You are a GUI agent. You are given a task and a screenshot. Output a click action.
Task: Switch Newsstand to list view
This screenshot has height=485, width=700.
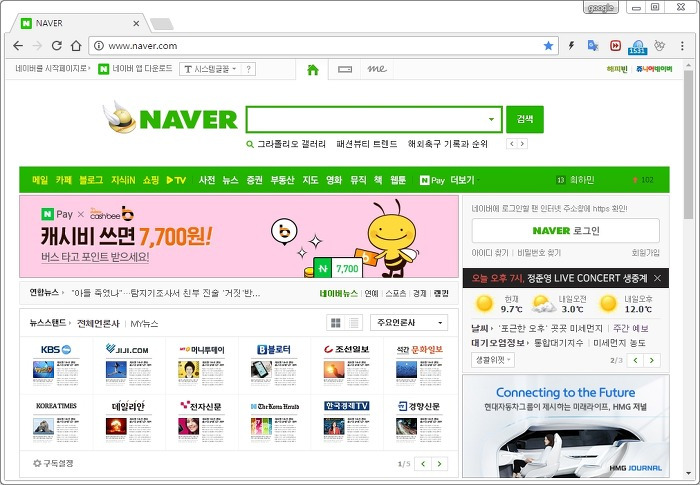pos(354,322)
